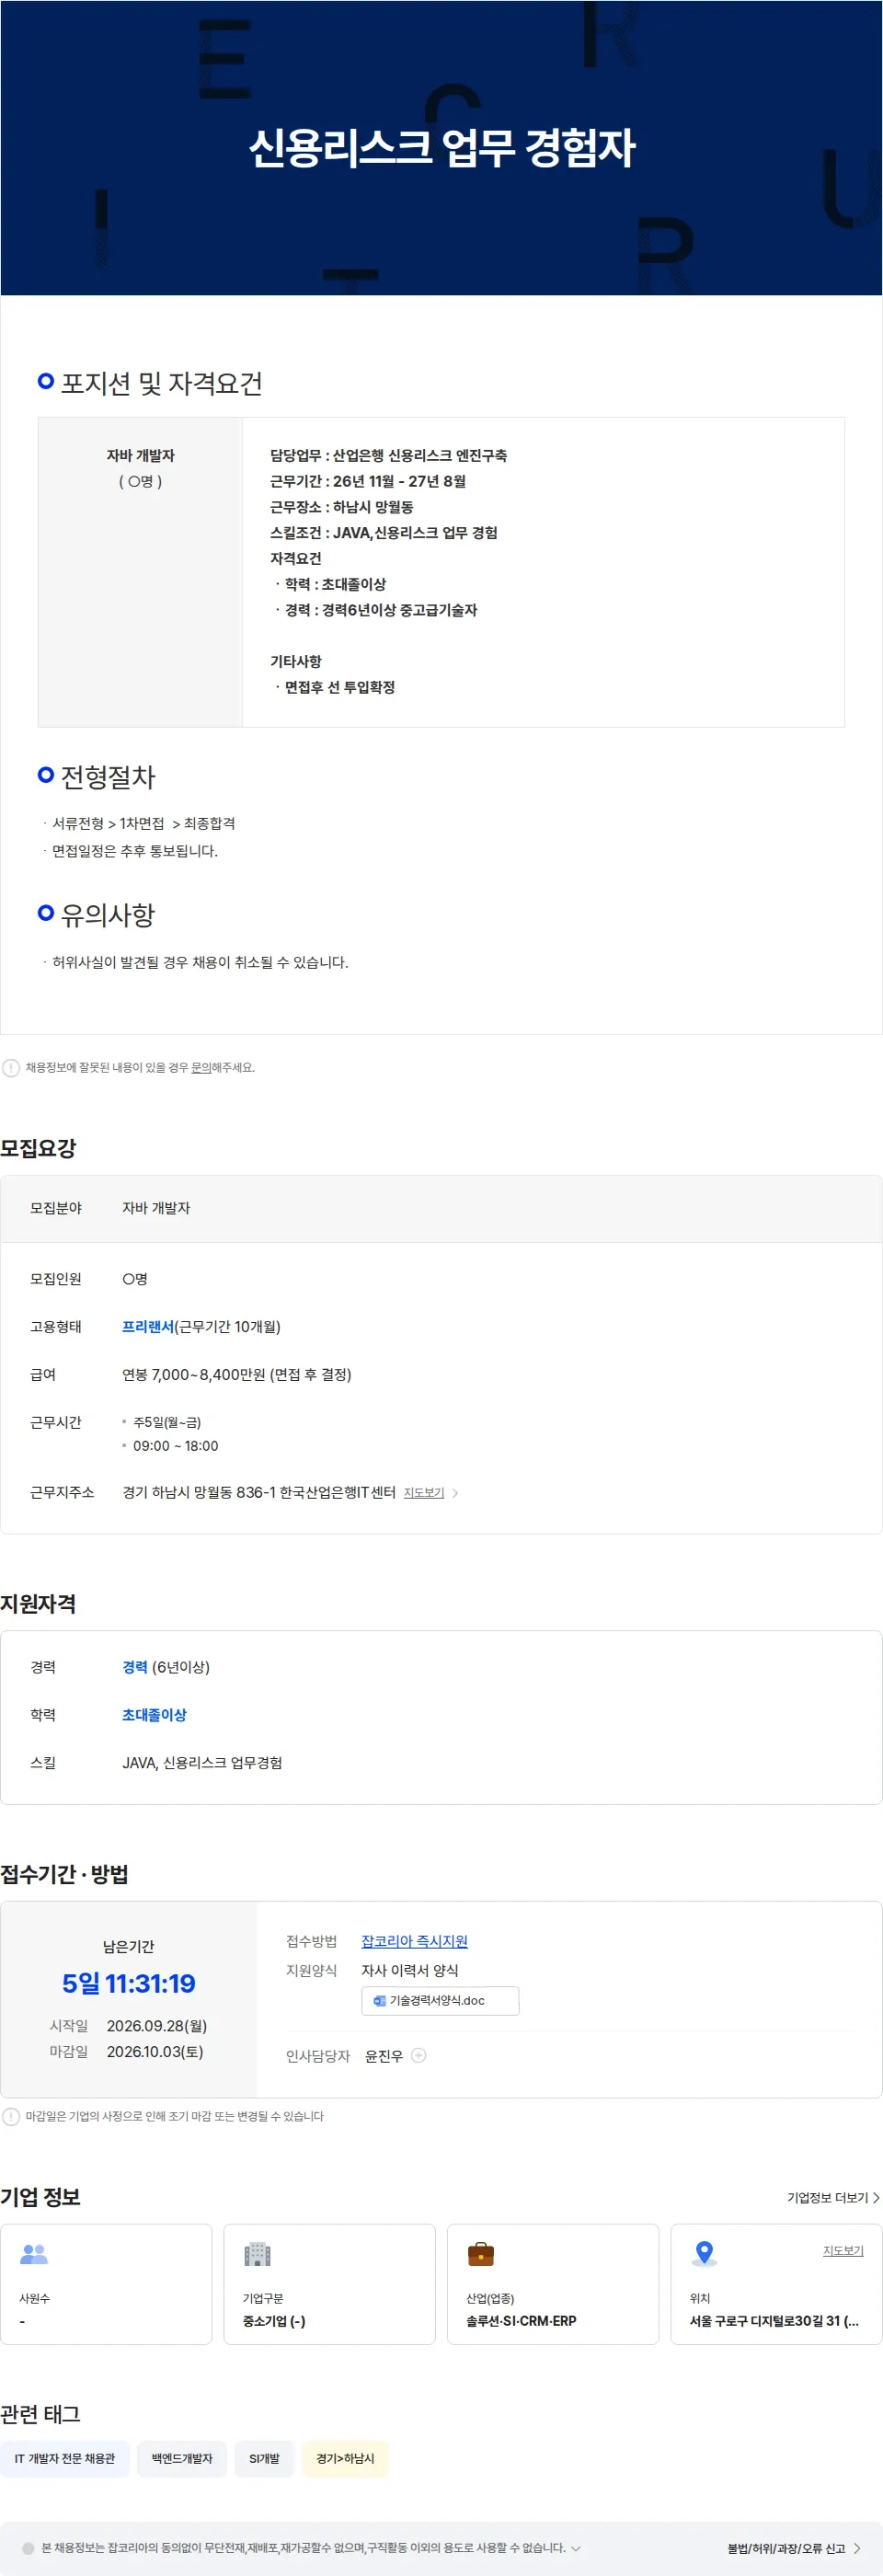The image size is (883, 2576).
Task: Expand the 잡코리아 copyright notice chevron
Action: (575, 2548)
